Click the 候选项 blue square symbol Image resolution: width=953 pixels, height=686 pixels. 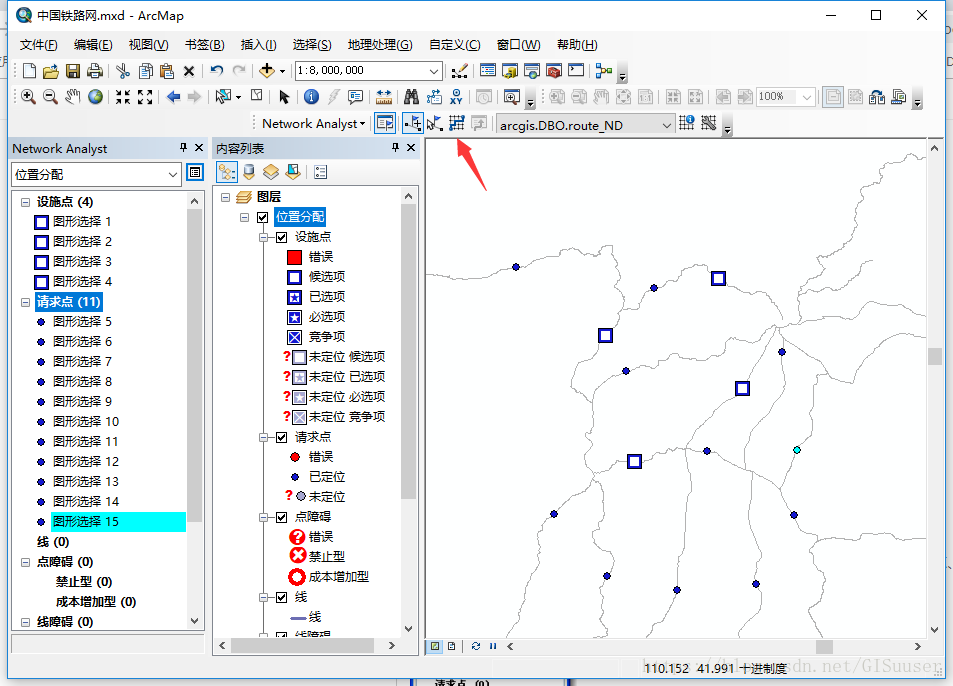[294, 278]
